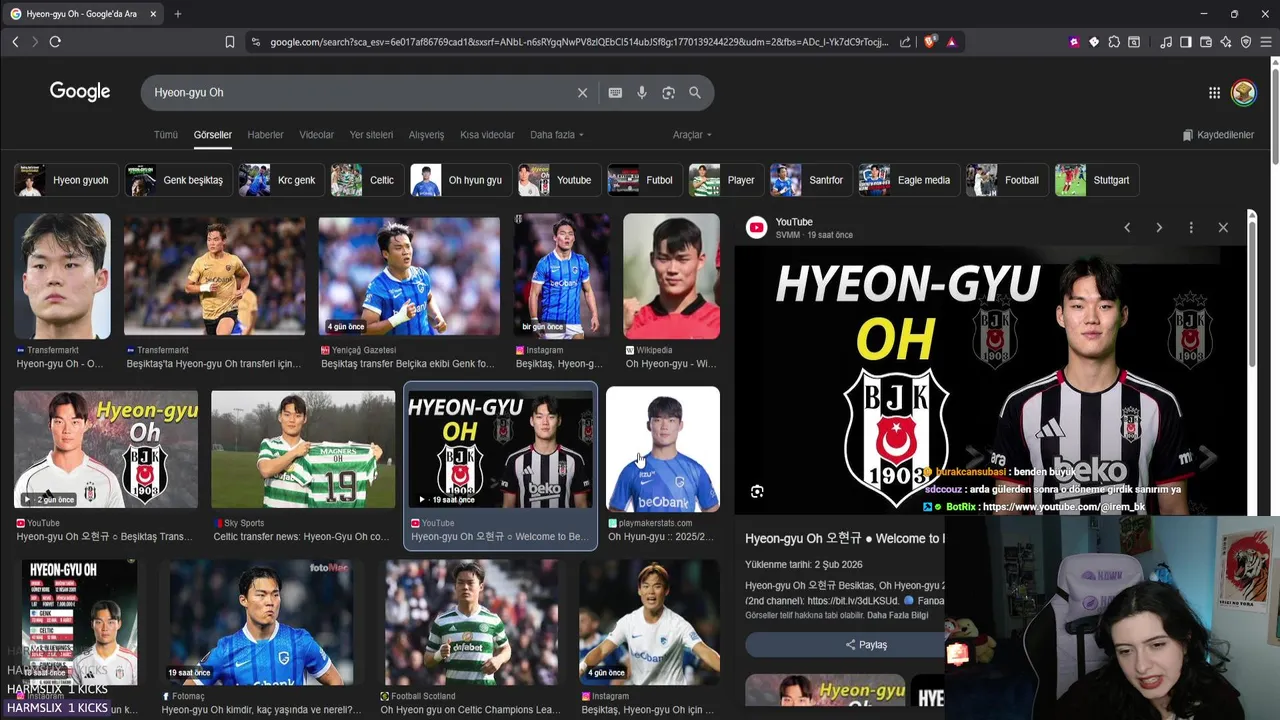
Task: Filter by Hyeon gyuoh chip
Action: click(66, 180)
